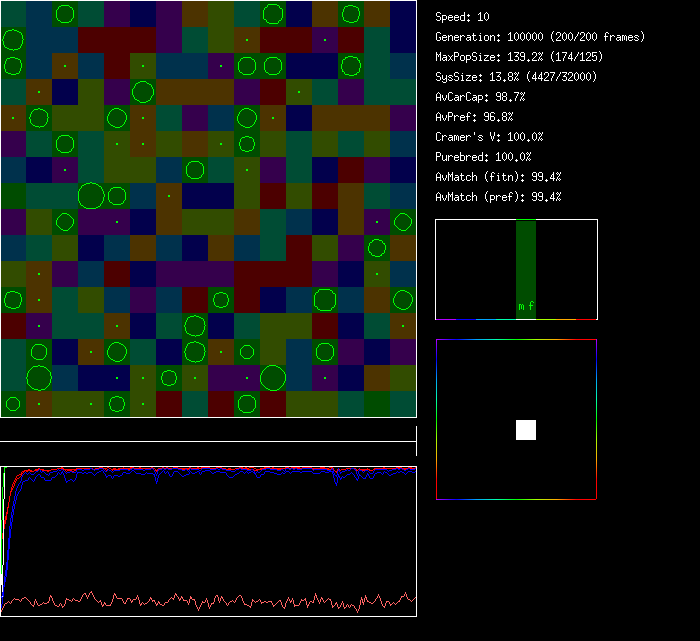Click the Generation: 100000 frame counter text
This screenshot has width=700, height=641.
click(540, 37)
